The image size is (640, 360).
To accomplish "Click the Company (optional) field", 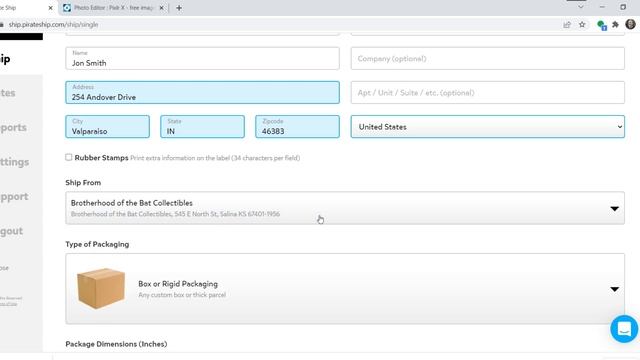I will [x=487, y=58].
